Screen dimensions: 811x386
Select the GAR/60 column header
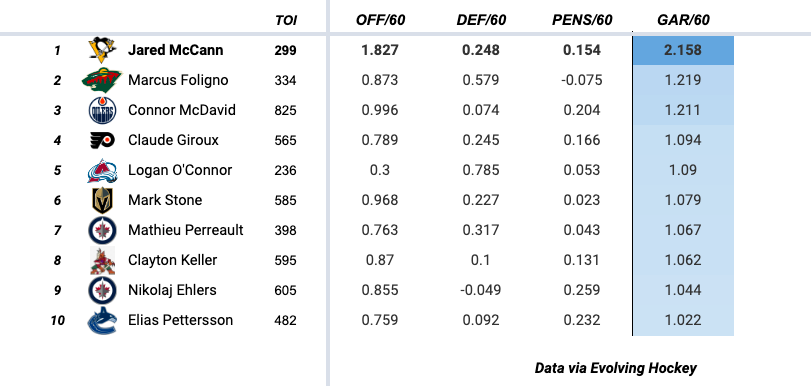point(683,20)
